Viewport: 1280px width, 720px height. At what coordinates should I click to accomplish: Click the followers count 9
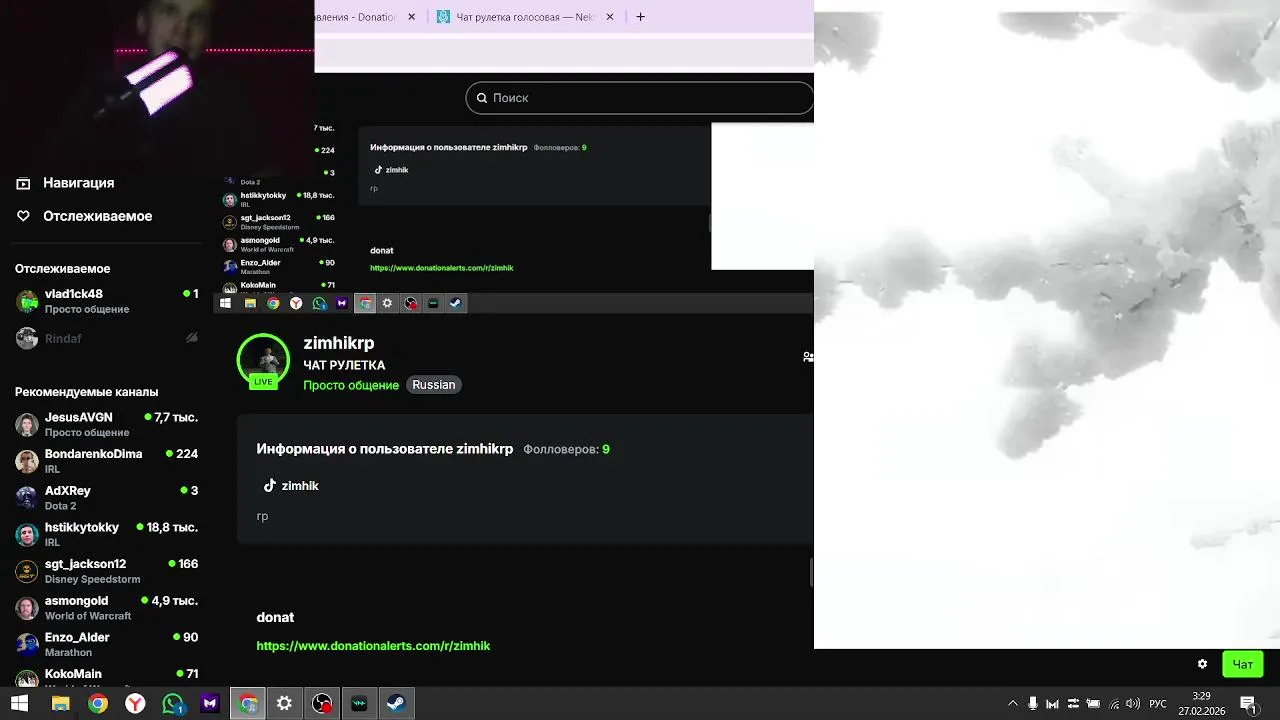click(606, 450)
